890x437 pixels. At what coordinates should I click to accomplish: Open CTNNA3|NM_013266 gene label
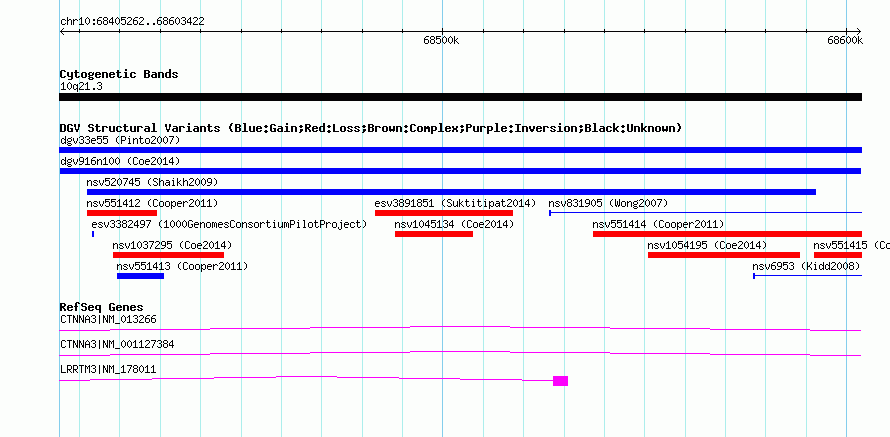[x=108, y=320]
